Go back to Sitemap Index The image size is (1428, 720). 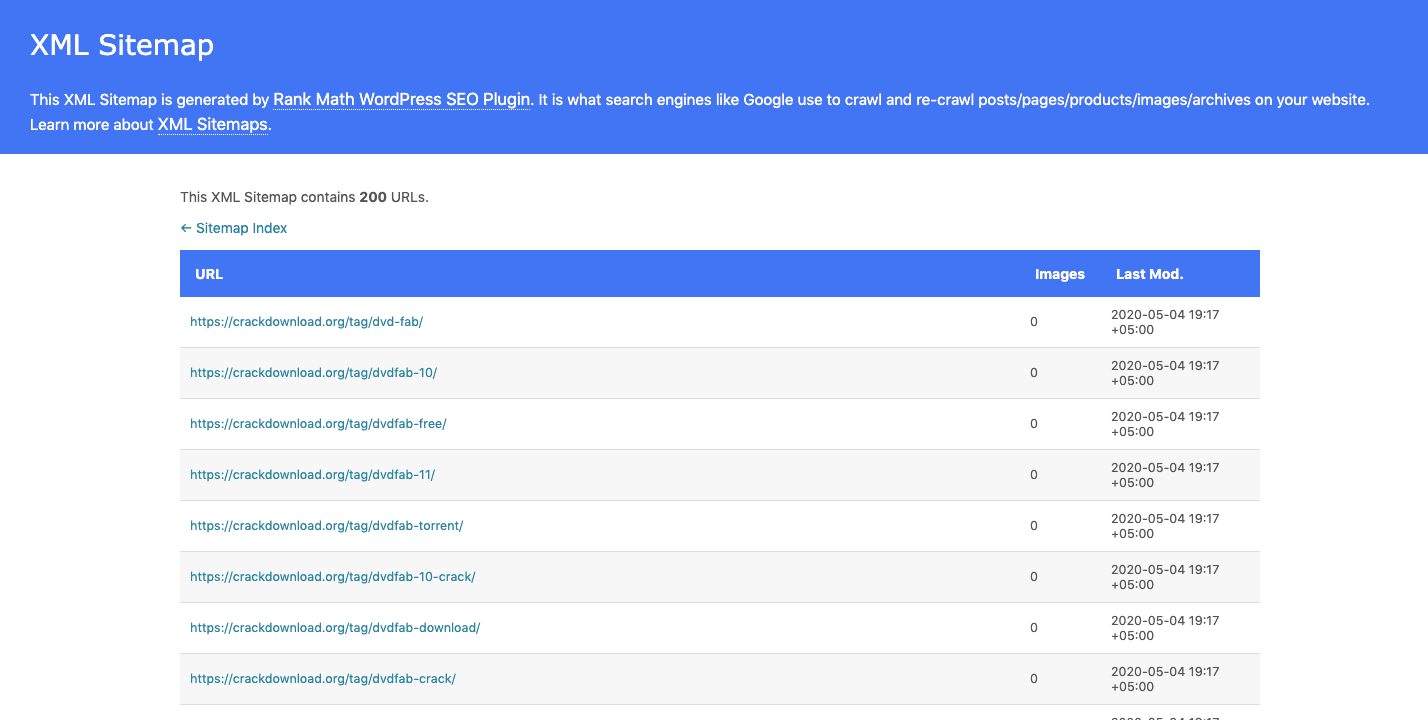click(234, 228)
